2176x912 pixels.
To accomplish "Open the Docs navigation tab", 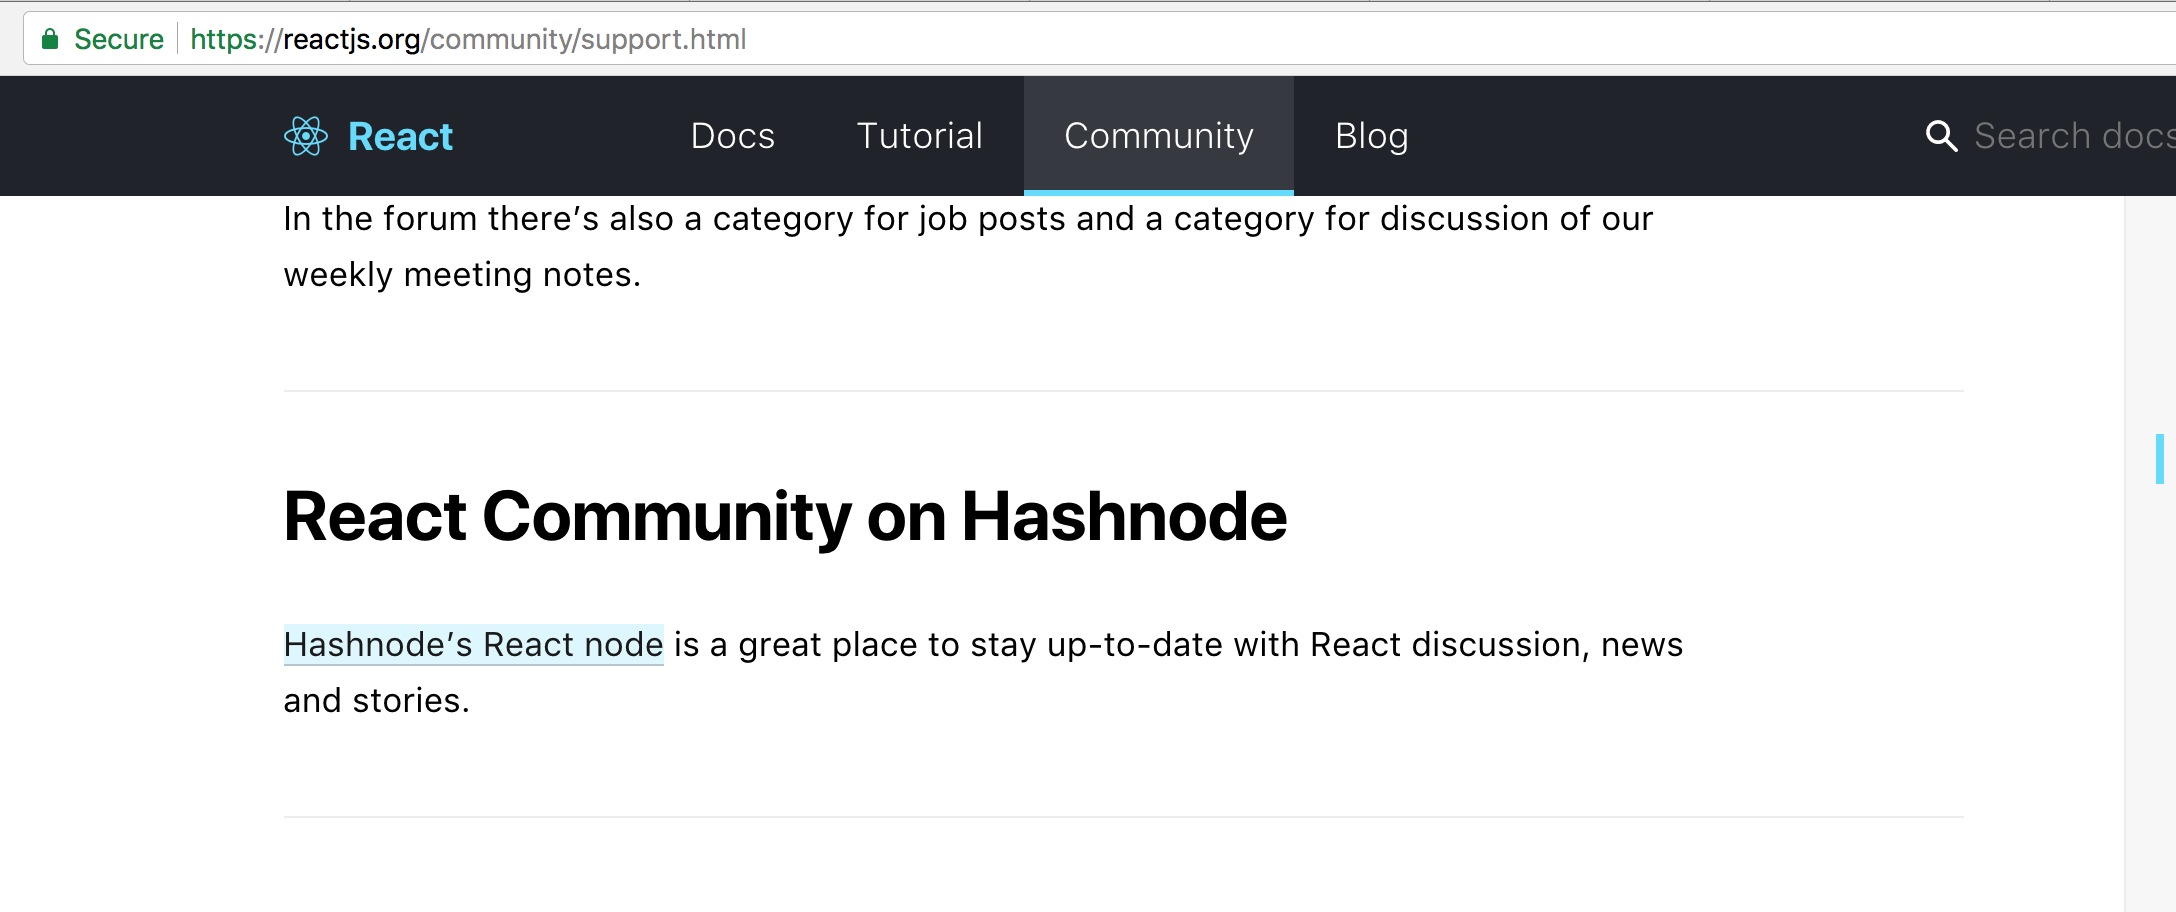I will (733, 136).
